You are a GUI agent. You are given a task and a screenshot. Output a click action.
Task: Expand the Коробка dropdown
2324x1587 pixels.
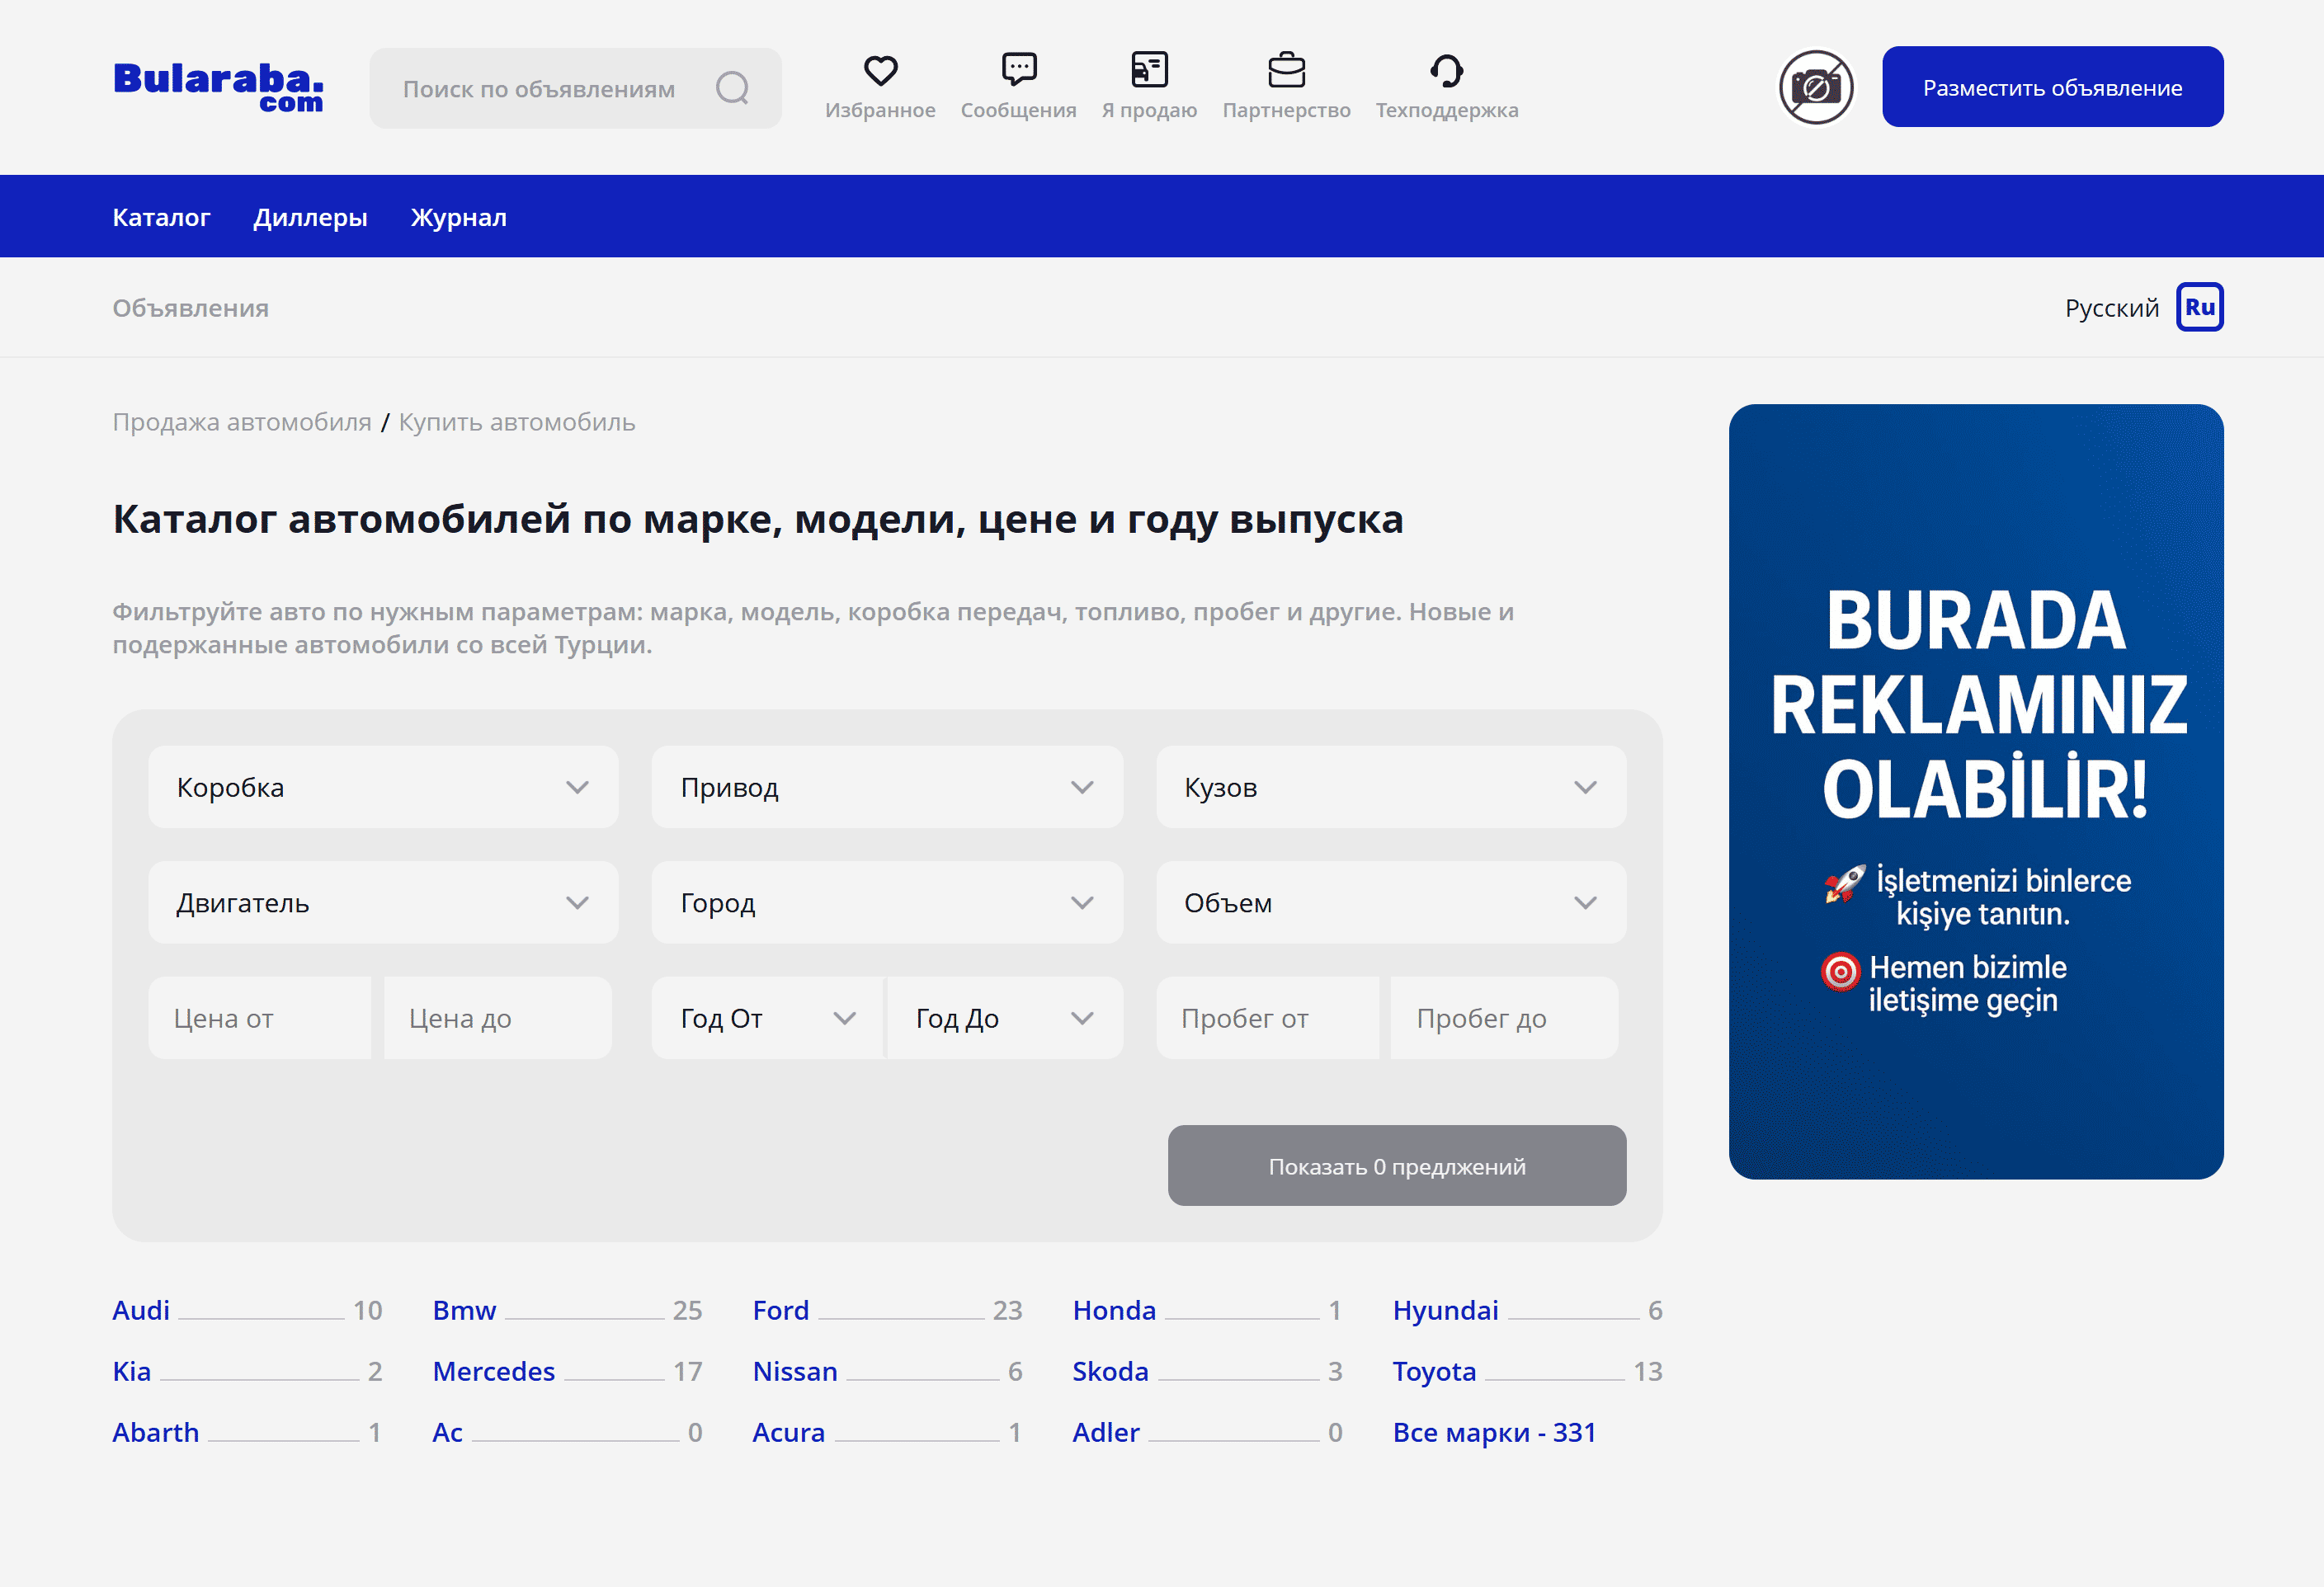point(383,787)
